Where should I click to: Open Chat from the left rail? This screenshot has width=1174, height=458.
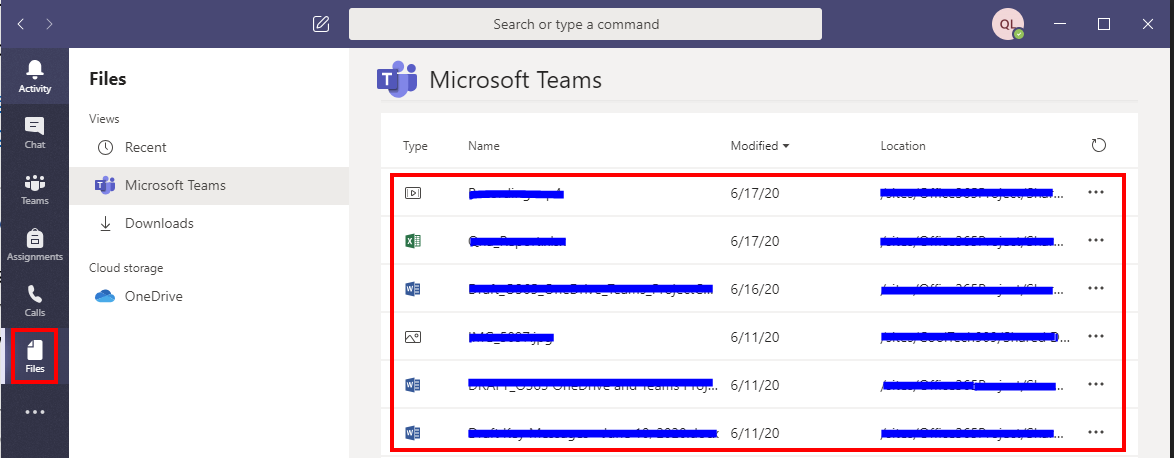(34, 132)
